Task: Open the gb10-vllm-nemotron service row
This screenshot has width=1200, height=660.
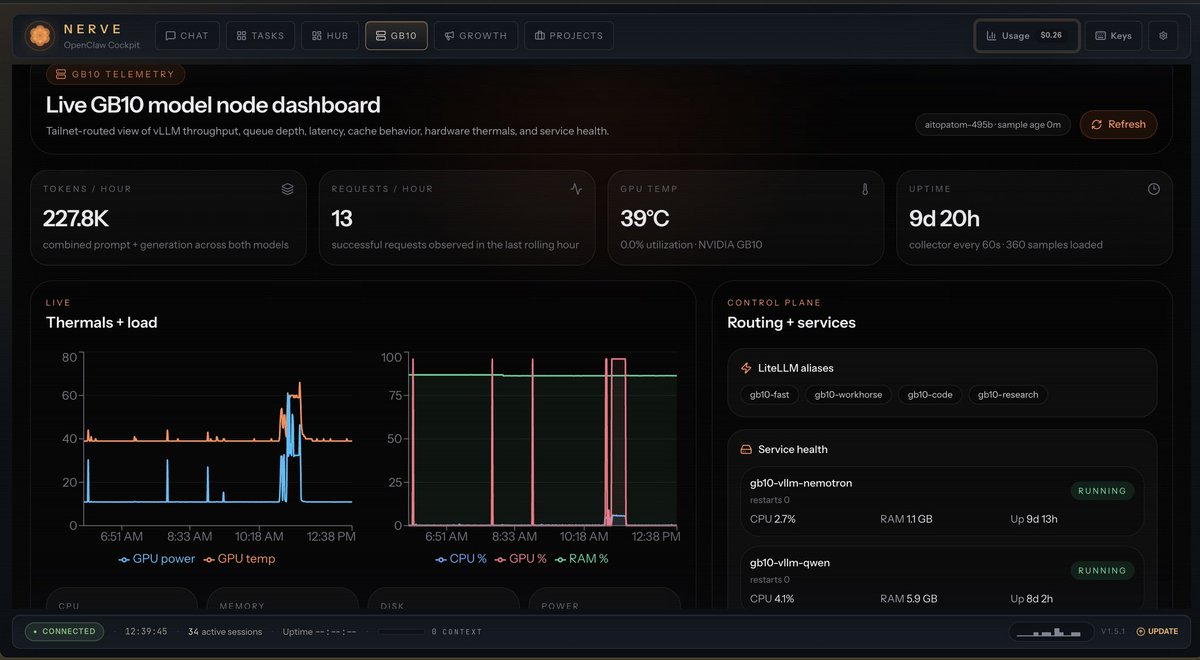Action: tap(941, 501)
